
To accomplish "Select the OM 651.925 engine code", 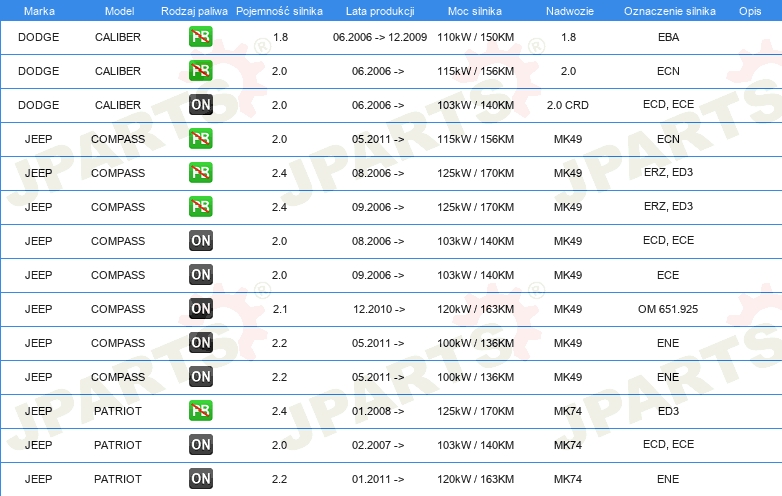I will point(668,309).
